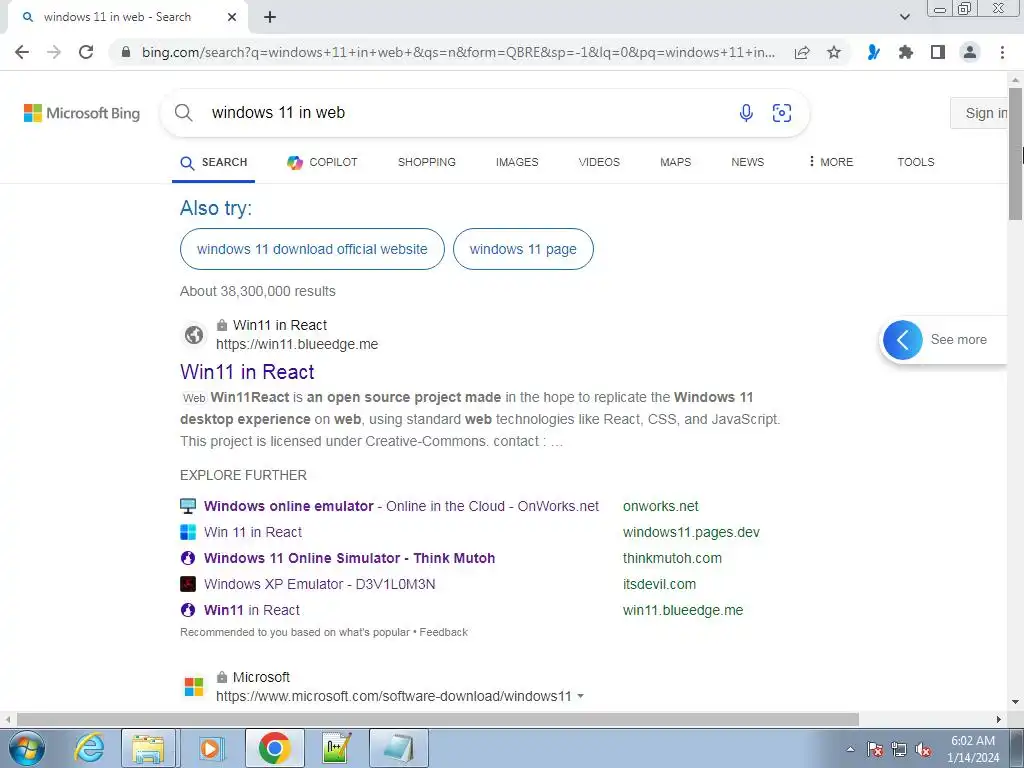Select the SEARCH tab

214,163
